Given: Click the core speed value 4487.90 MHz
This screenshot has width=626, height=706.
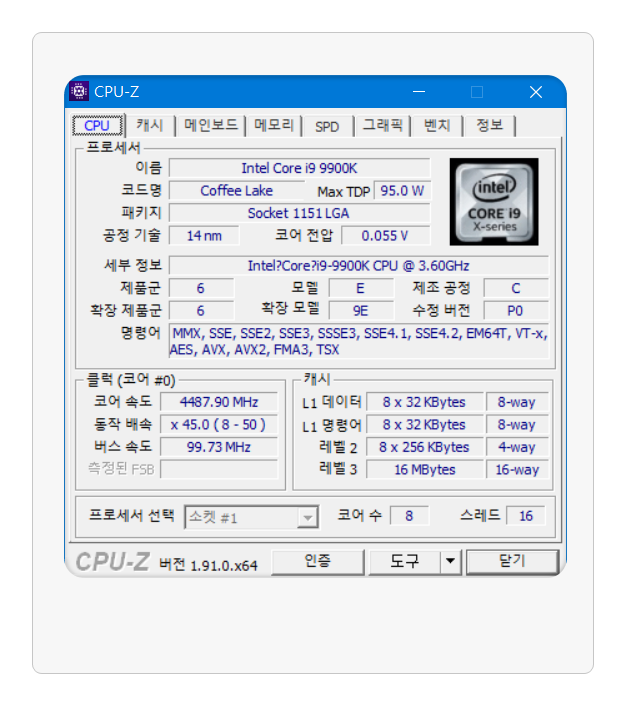Looking at the screenshot, I should tap(219, 402).
